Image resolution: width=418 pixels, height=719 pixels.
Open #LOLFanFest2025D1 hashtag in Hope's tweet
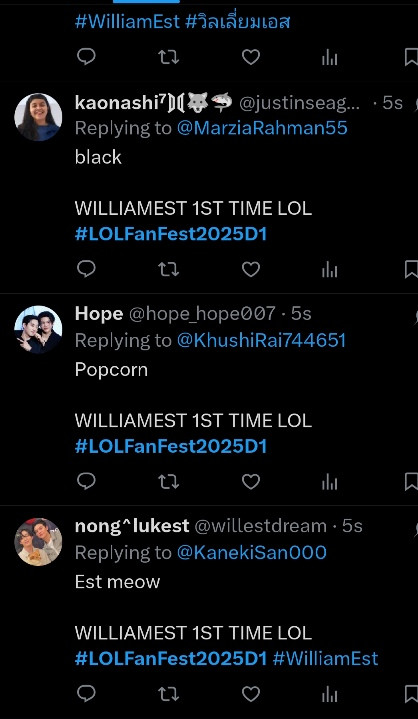point(171,447)
